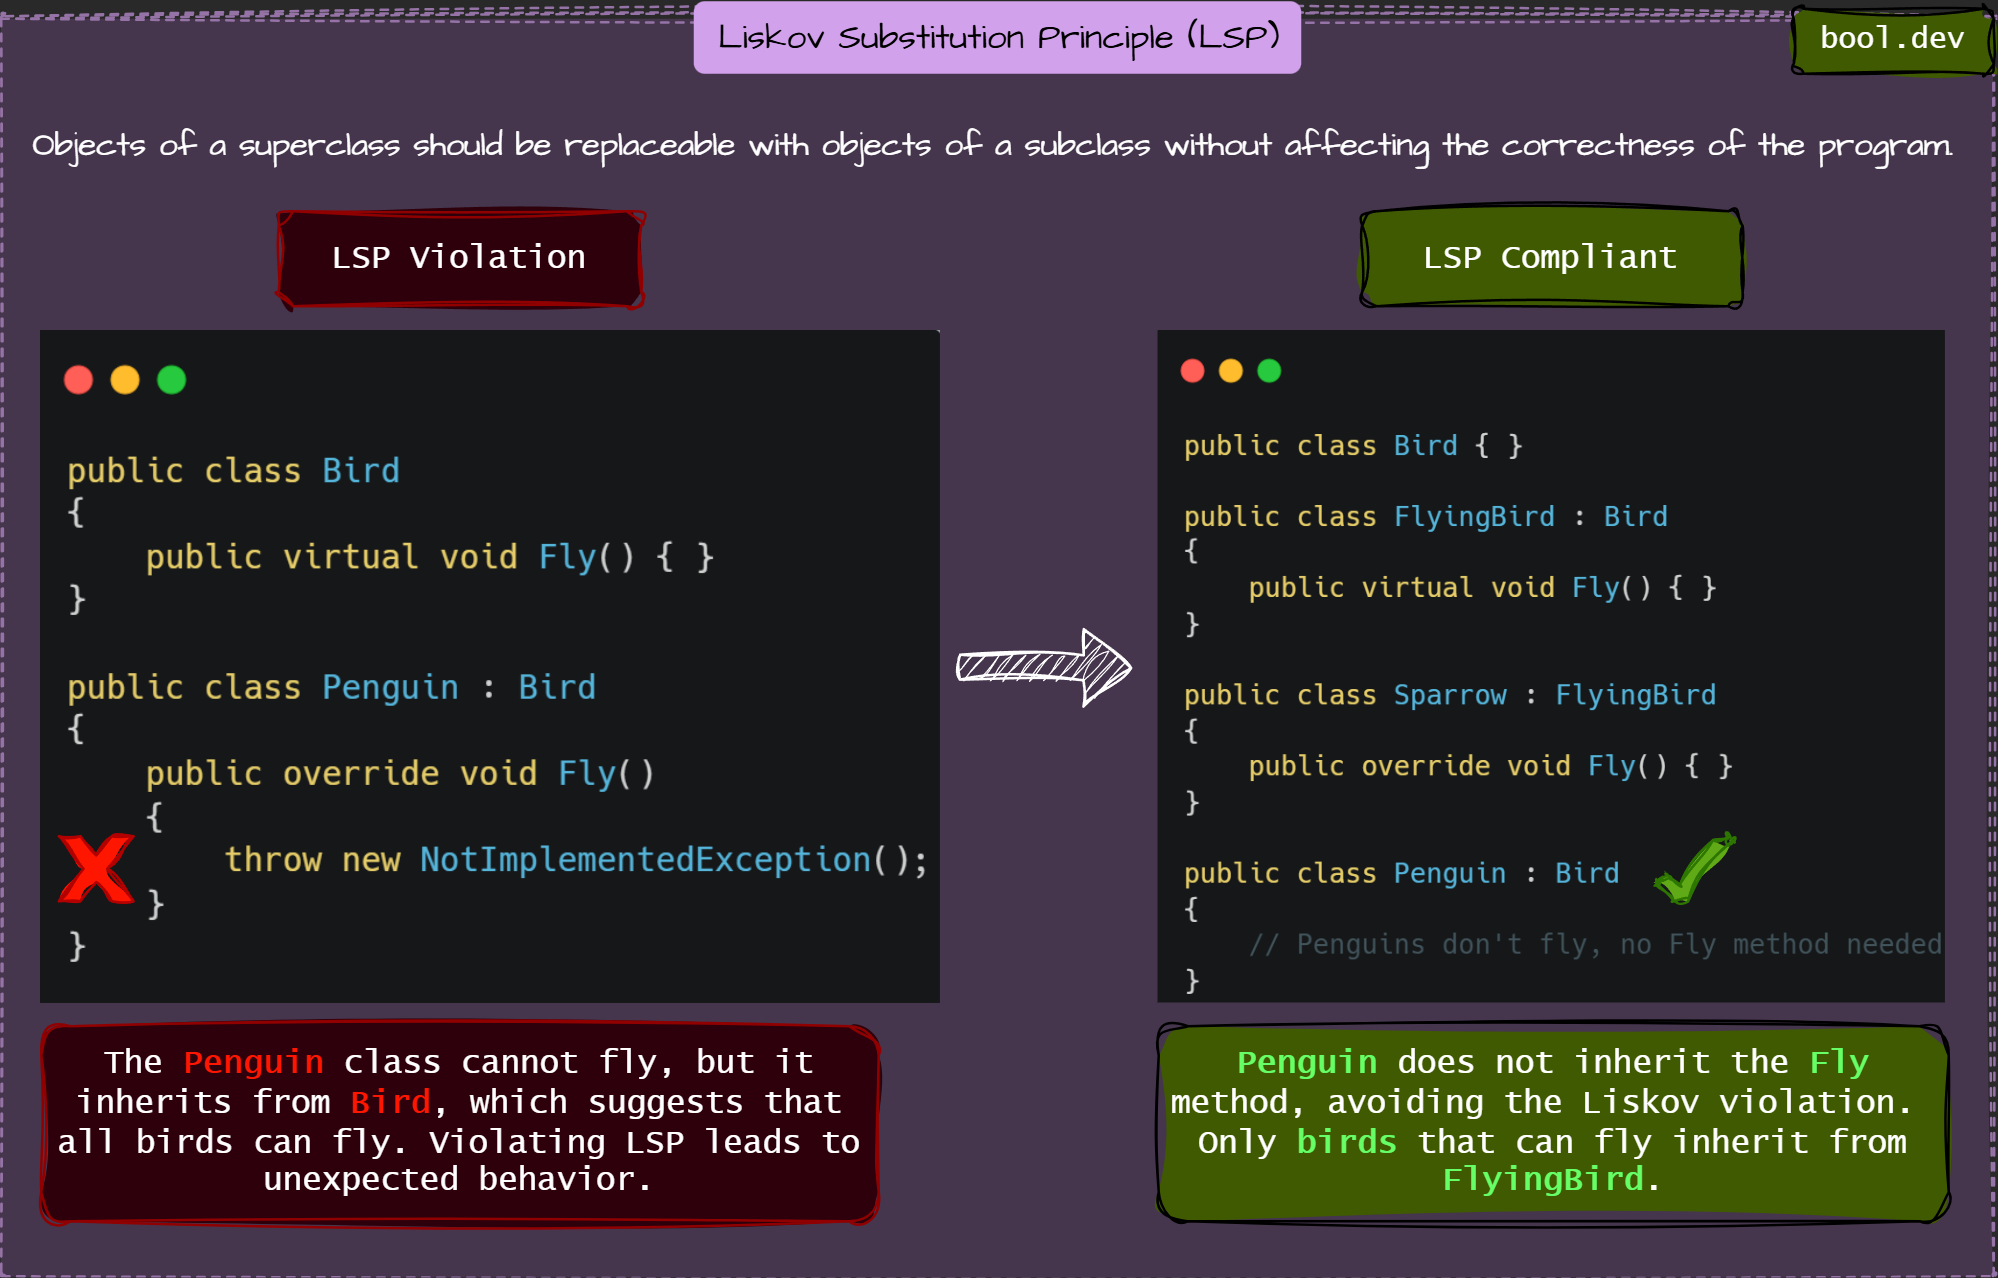1998x1278 pixels.
Task: Select 'public virtual void Fly() { }' in compliant code
Action: (x=1482, y=588)
